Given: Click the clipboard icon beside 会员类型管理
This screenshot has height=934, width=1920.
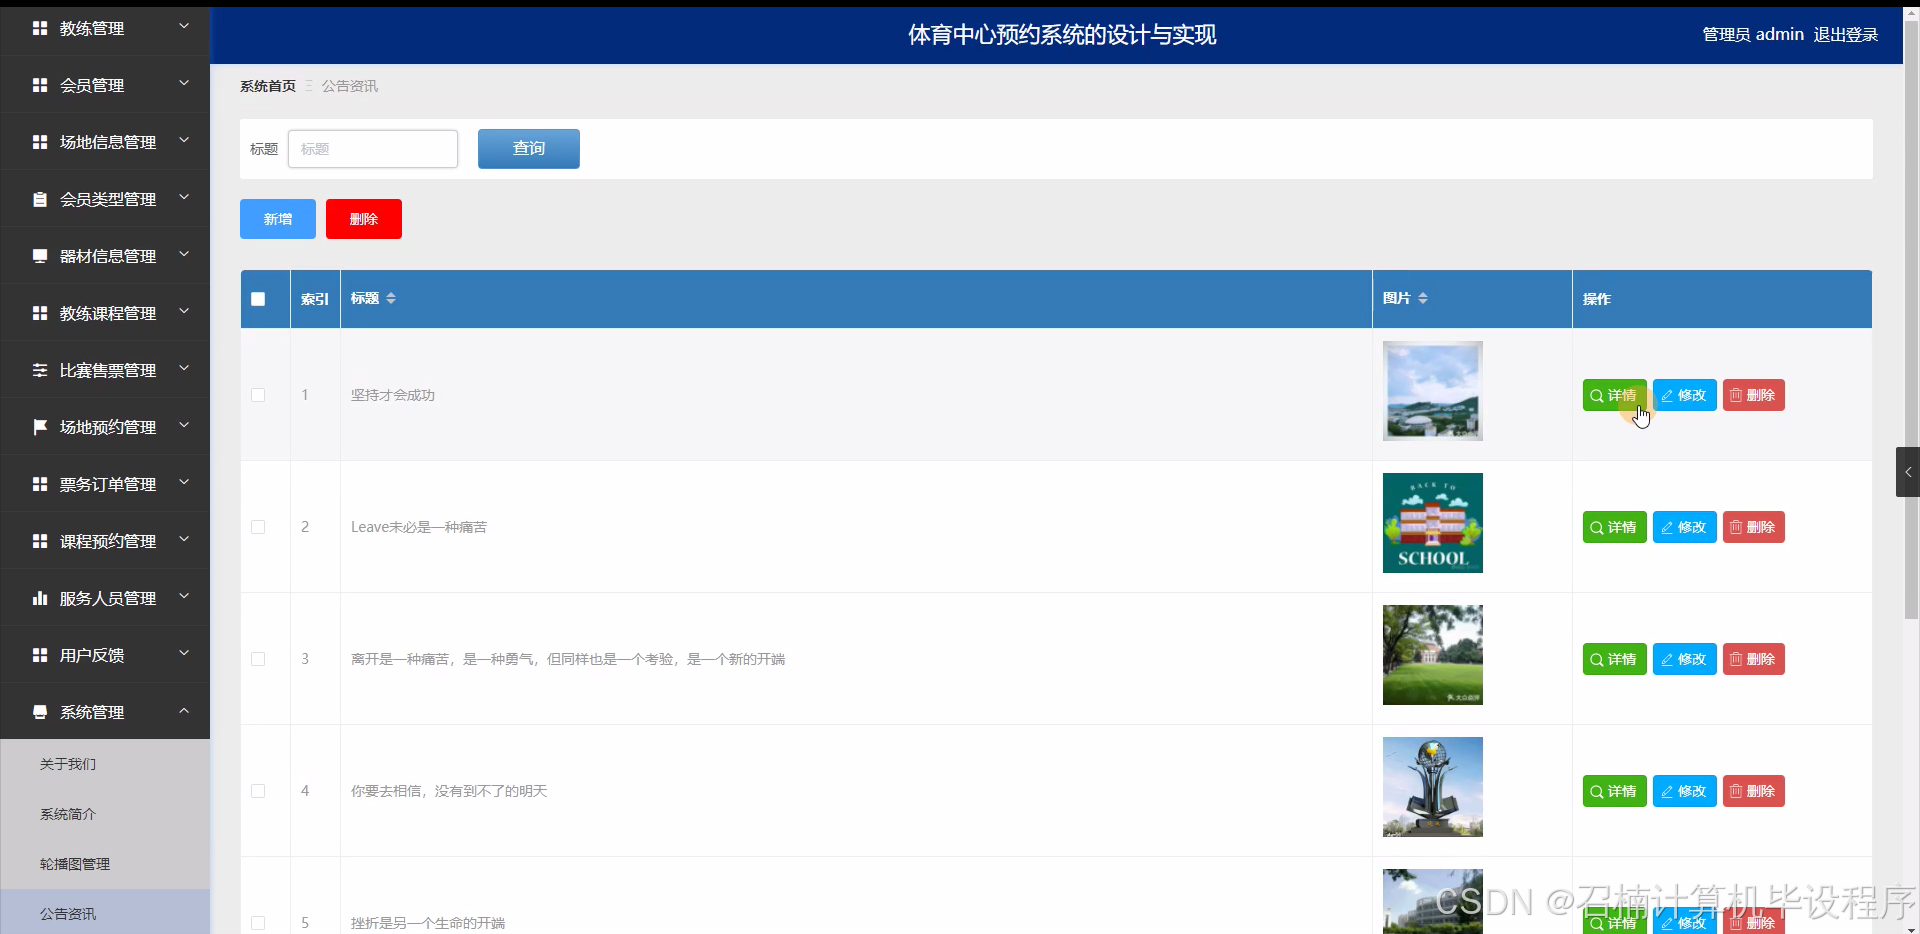Looking at the screenshot, I should (40, 199).
